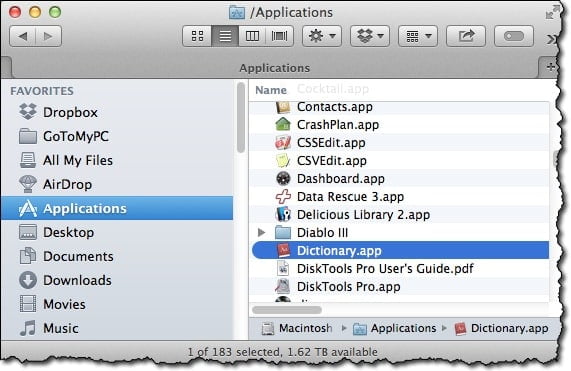Open the Dropbox toolbar dropdown
Screen dimensions: 571x371
[x=370, y=36]
